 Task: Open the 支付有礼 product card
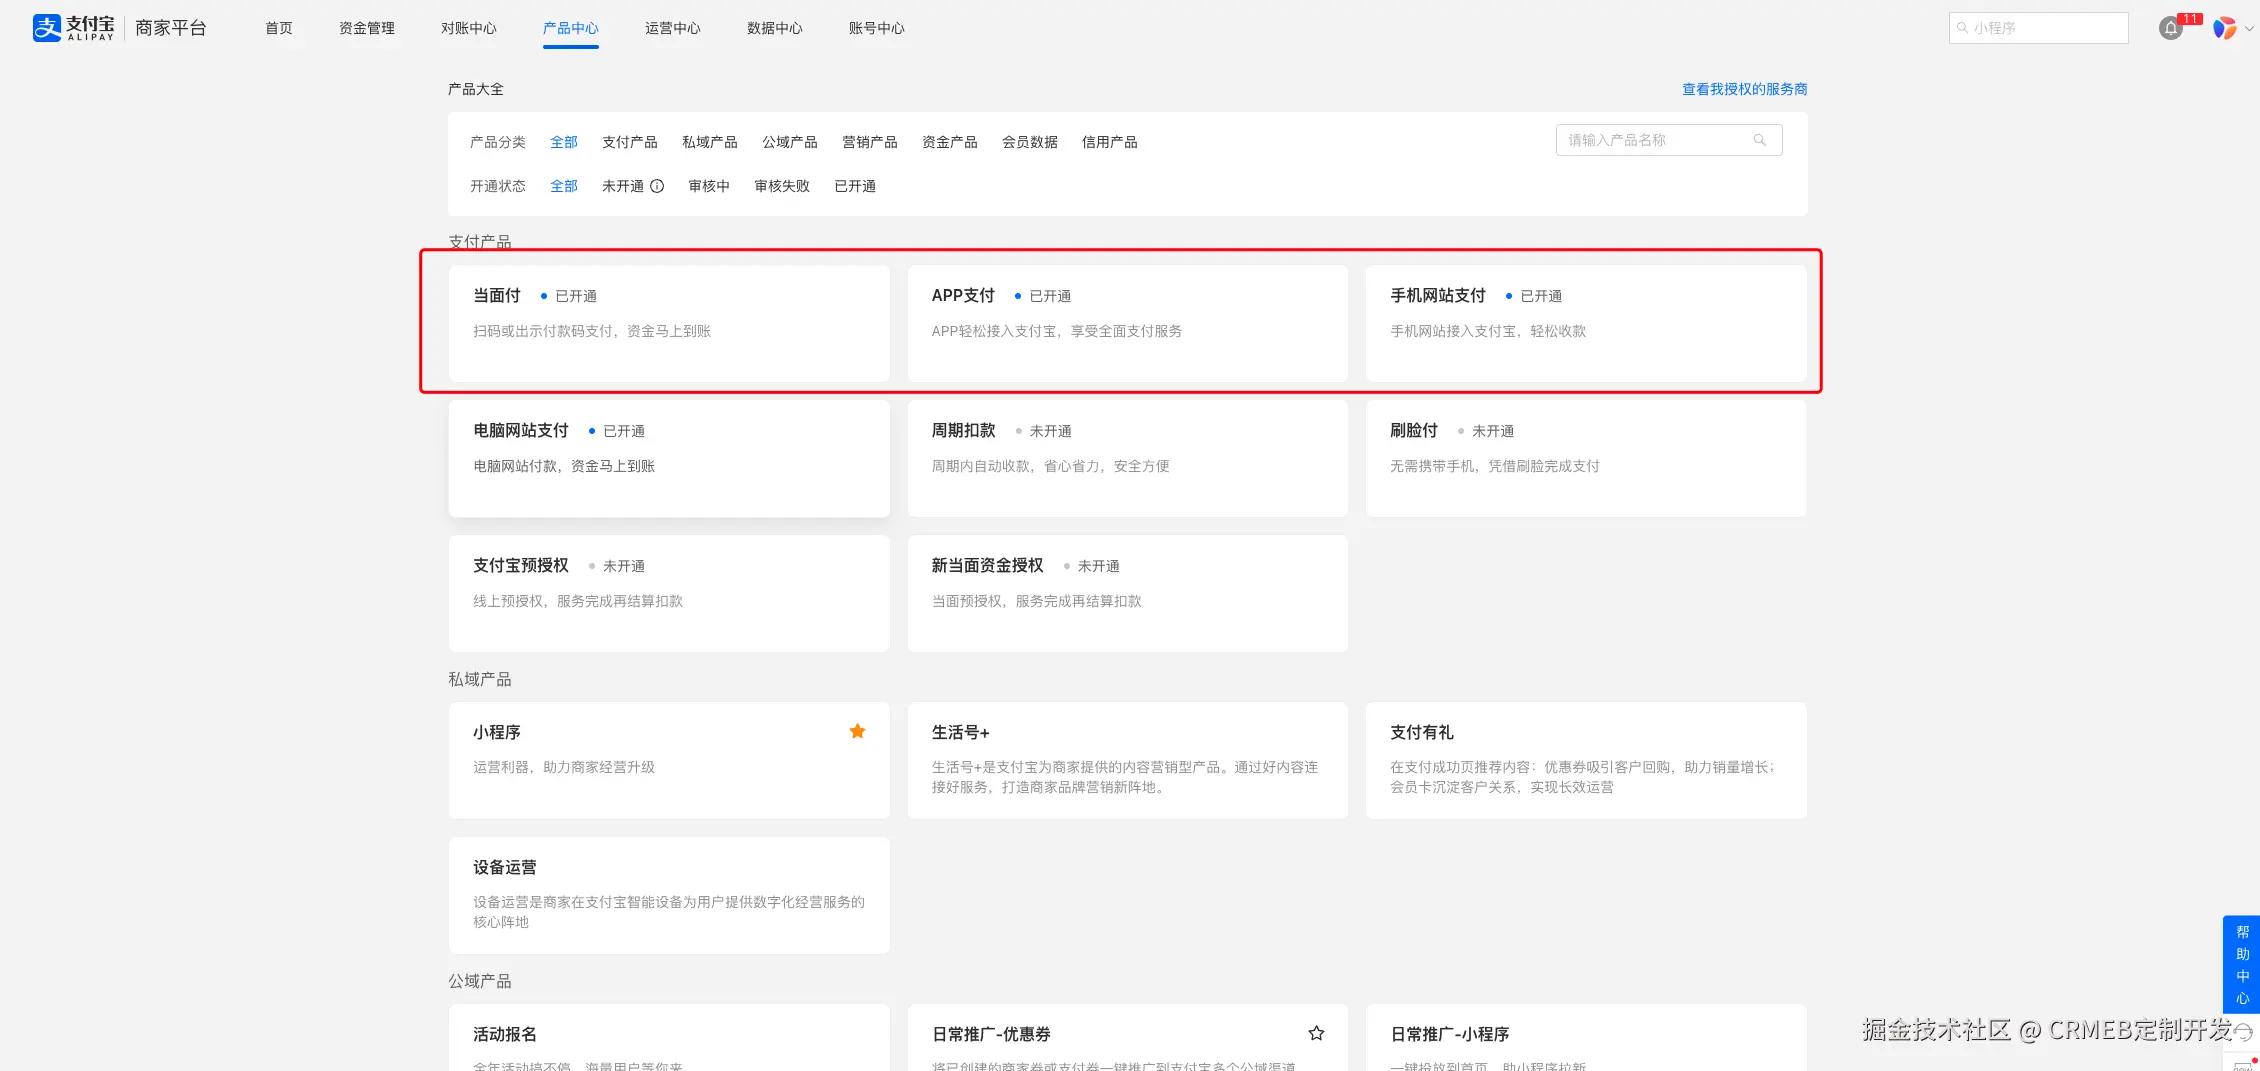click(x=1586, y=760)
